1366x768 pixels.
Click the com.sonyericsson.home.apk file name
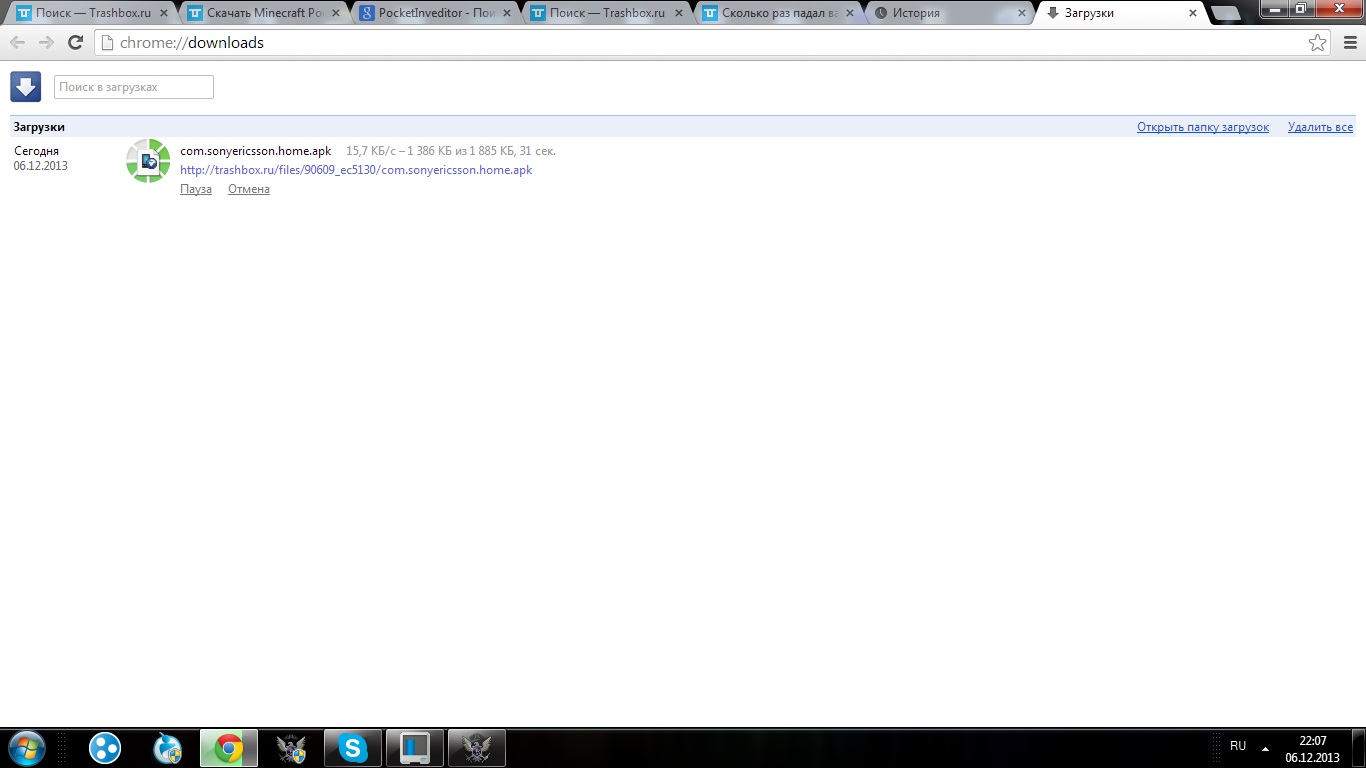coord(256,151)
